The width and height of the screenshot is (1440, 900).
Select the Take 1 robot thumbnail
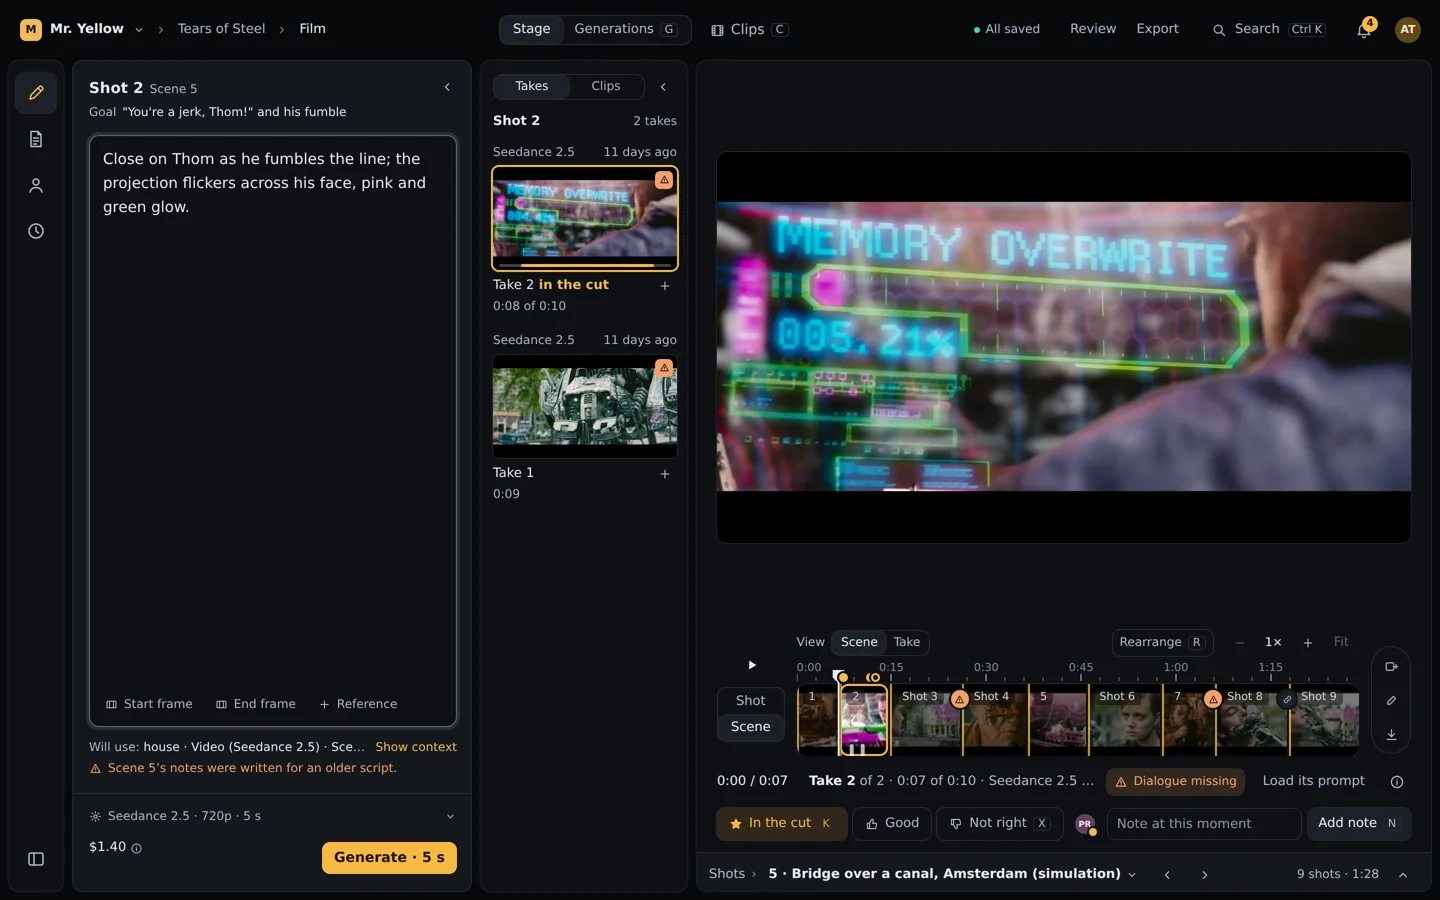(585, 406)
